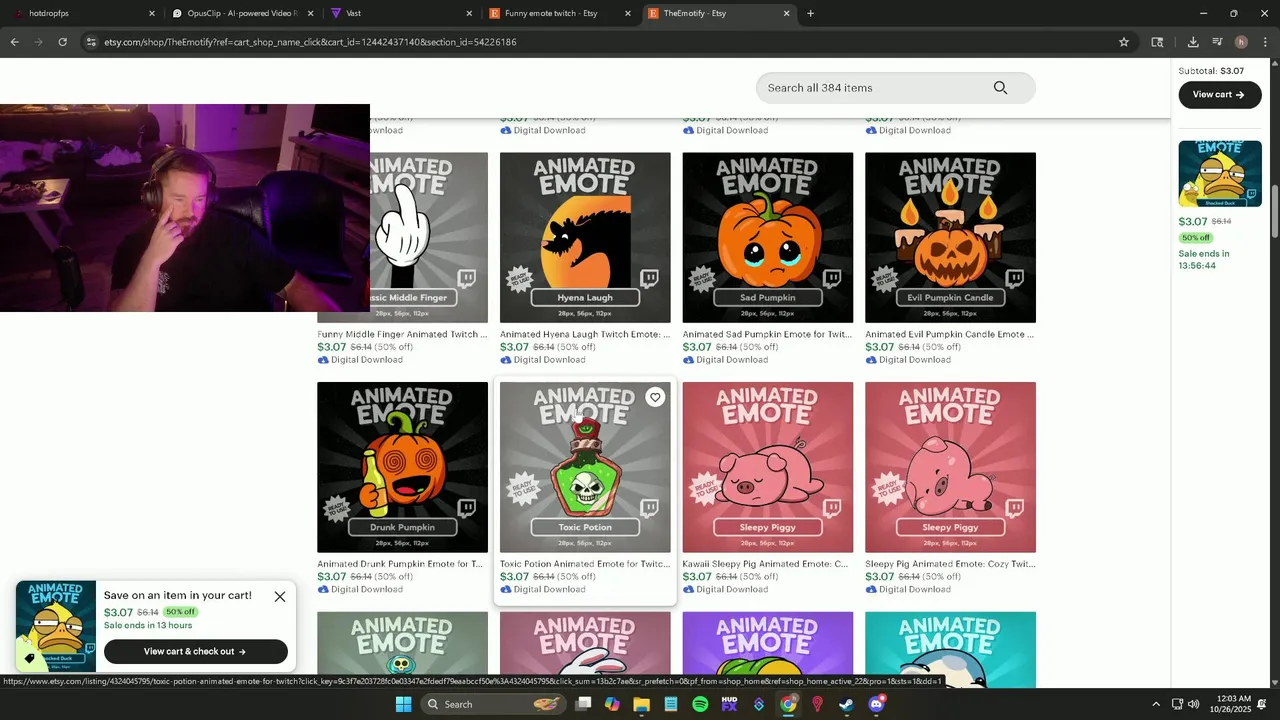The height and width of the screenshot is (720, 1280).
Task: Open the Notepad icon in the taskbar
Action: (671, 704)
